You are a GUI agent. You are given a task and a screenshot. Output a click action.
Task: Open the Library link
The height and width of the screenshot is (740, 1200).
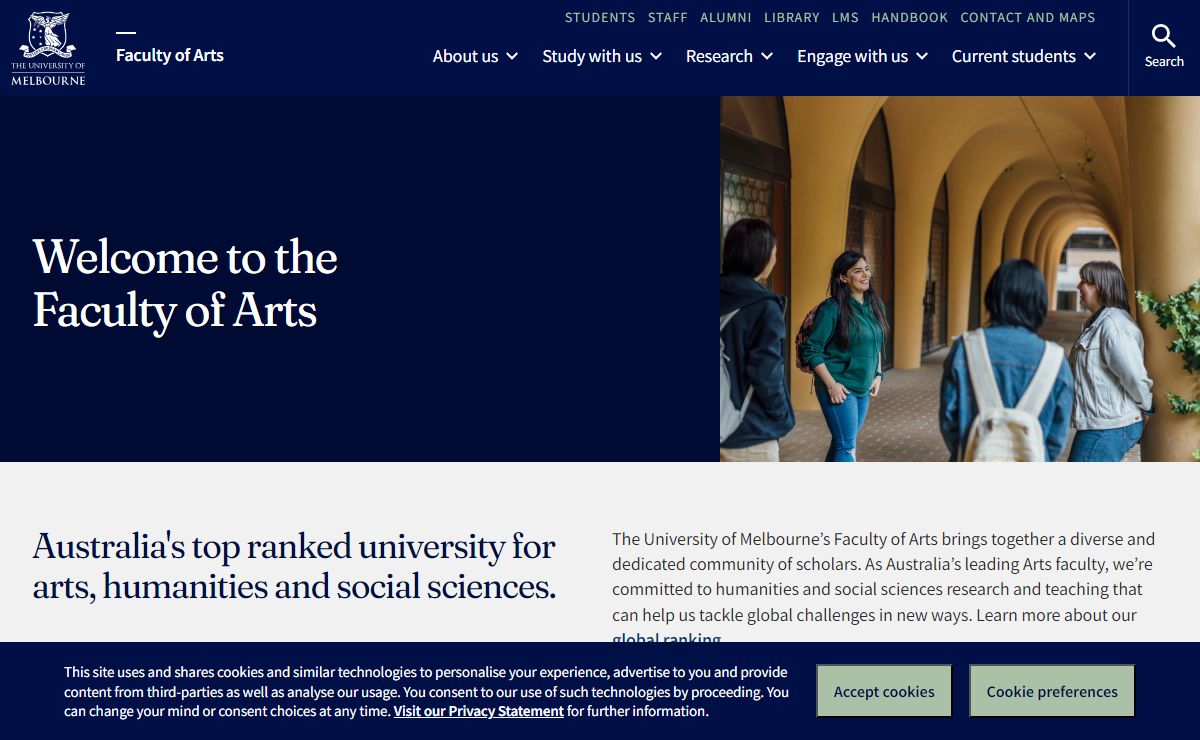(791, 17)
